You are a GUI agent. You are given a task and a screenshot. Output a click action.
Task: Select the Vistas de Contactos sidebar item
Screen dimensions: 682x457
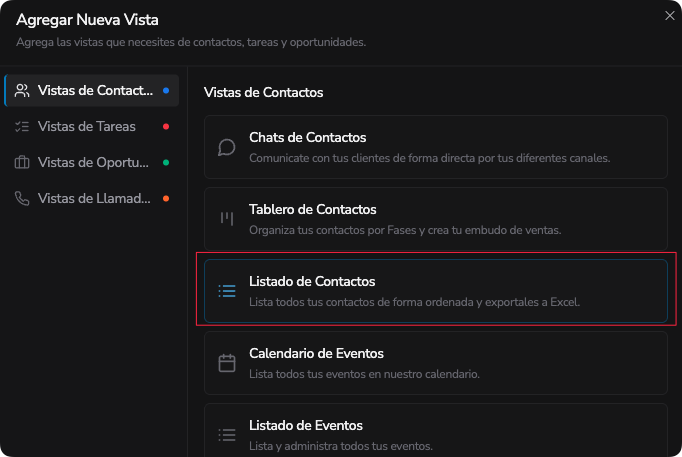click(92, 90)
